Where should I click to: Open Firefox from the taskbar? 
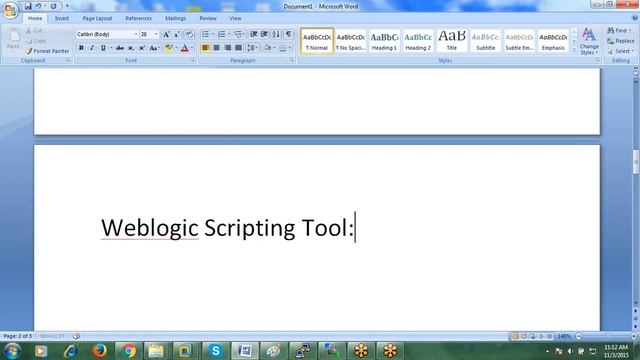click(x=99, y=351)
